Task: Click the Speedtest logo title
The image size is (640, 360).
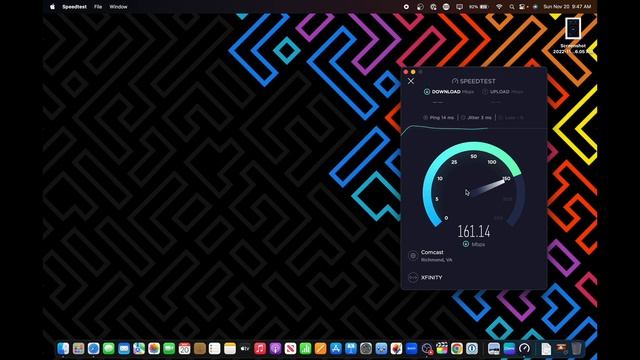Action: 473,81
